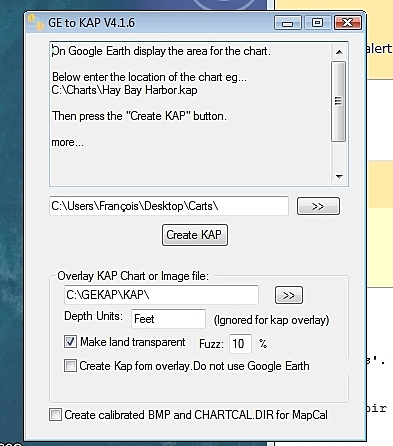Click the instructions scrollbar thumb
The height and width of the screenshot is (446, 393).
pyautogui.click(x=339, y=101)
